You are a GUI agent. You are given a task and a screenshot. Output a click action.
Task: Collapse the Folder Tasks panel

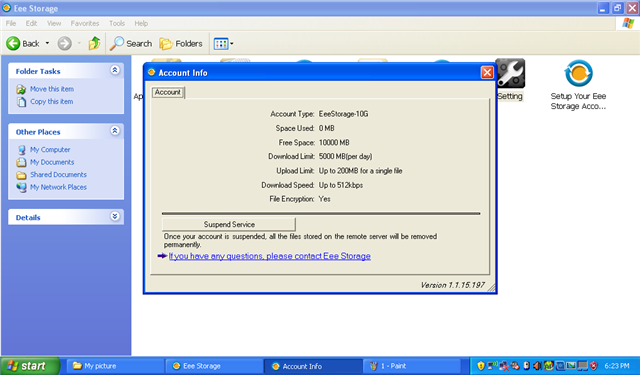pyautogui.click(x=115, y=70)
